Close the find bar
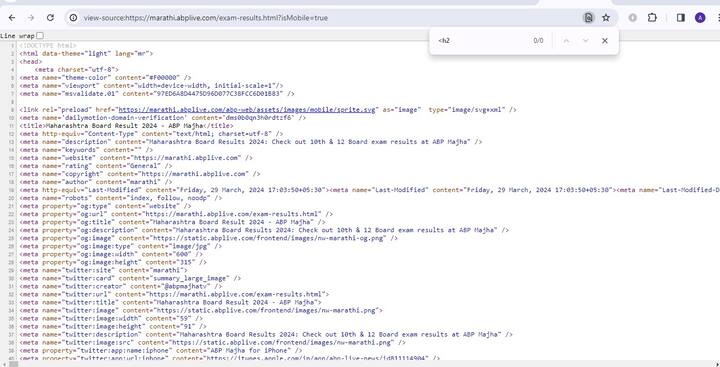 tap(605, 40)
